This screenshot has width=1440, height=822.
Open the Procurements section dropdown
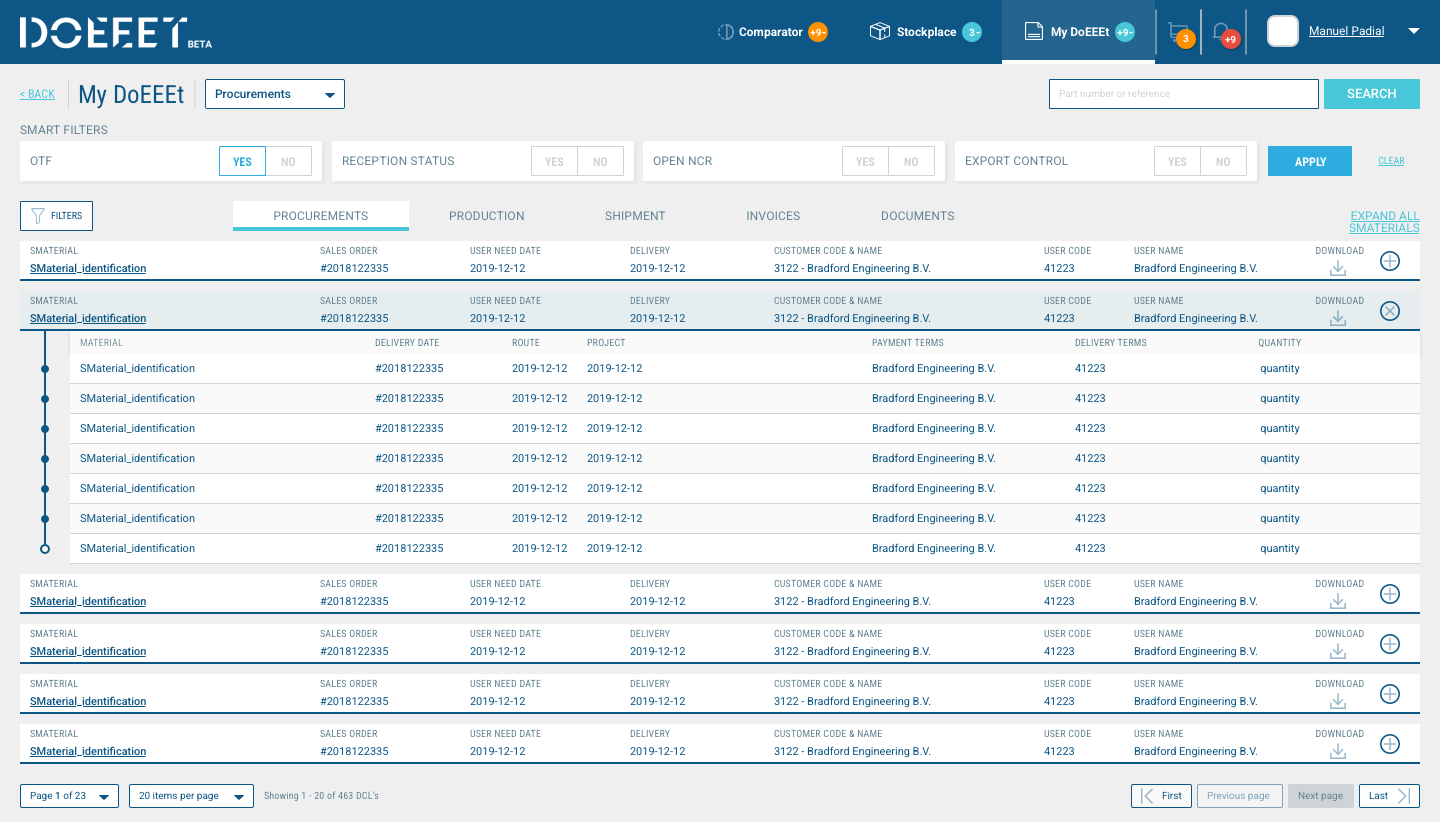275,94
